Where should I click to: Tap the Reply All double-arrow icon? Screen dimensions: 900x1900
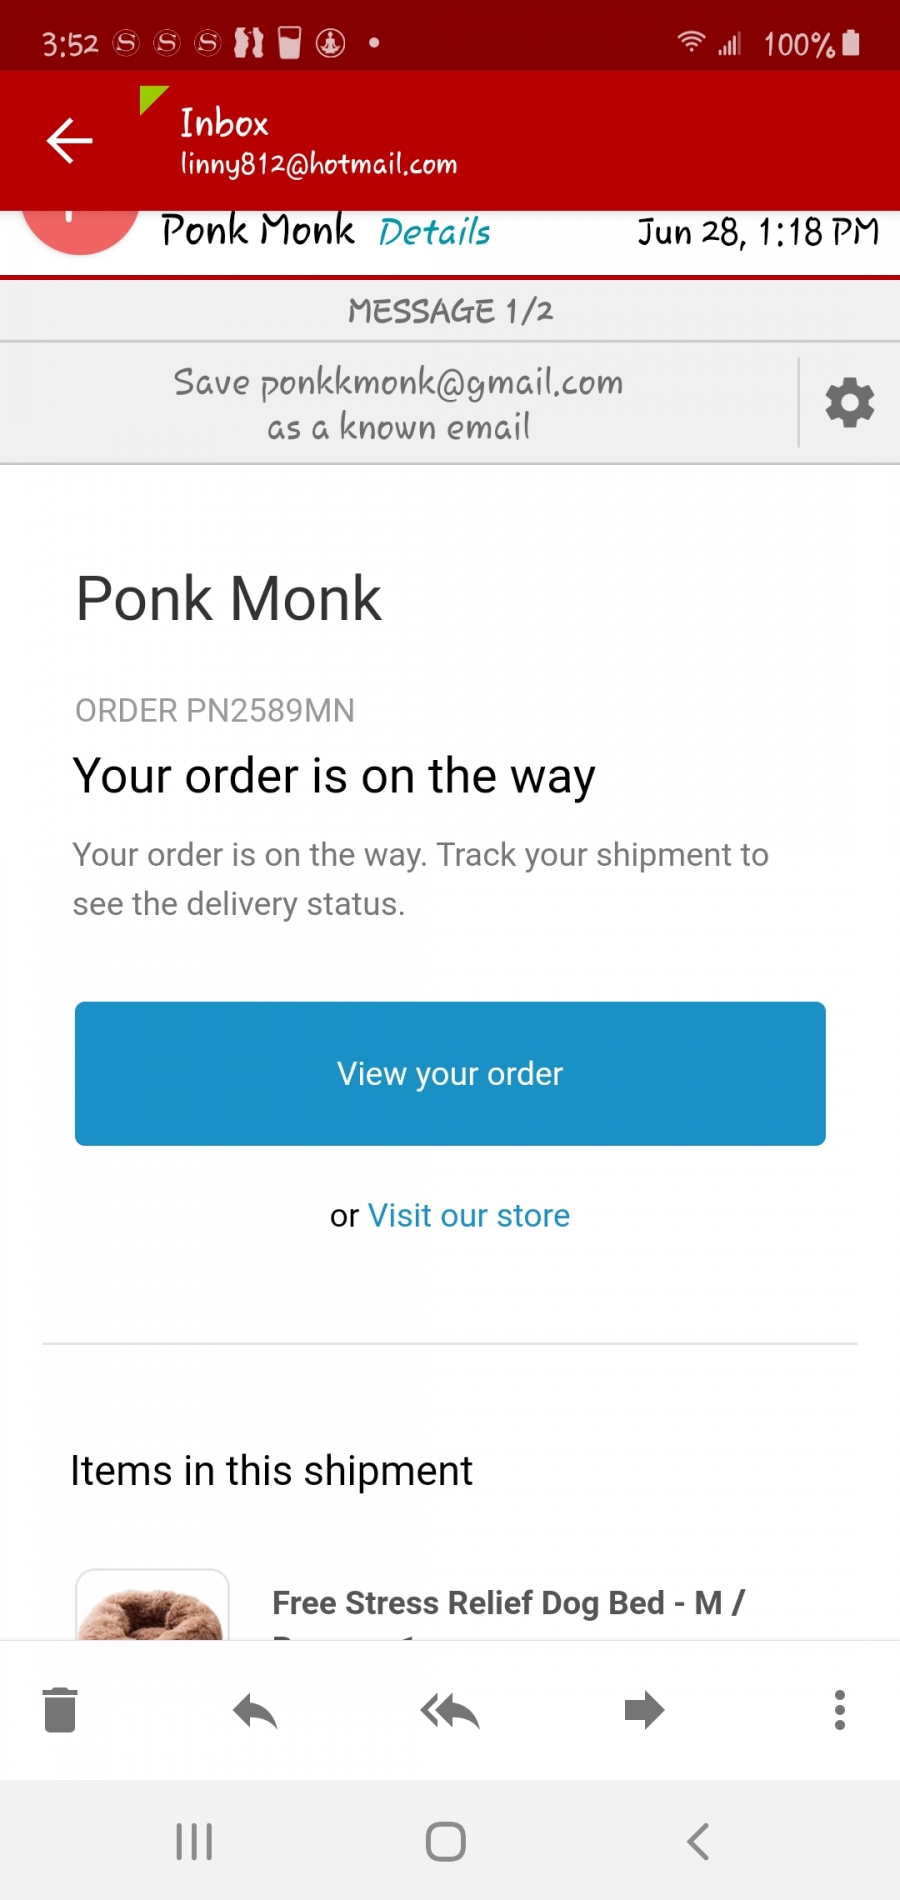click(x=450, y=1710)
